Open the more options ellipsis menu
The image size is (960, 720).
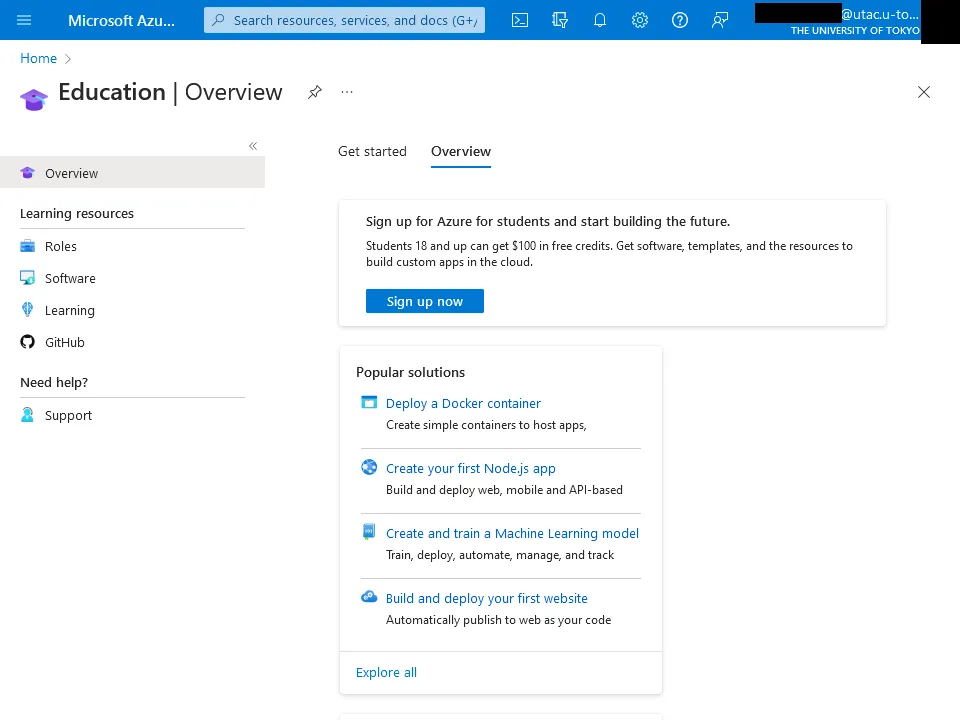(x=347, y=92)
